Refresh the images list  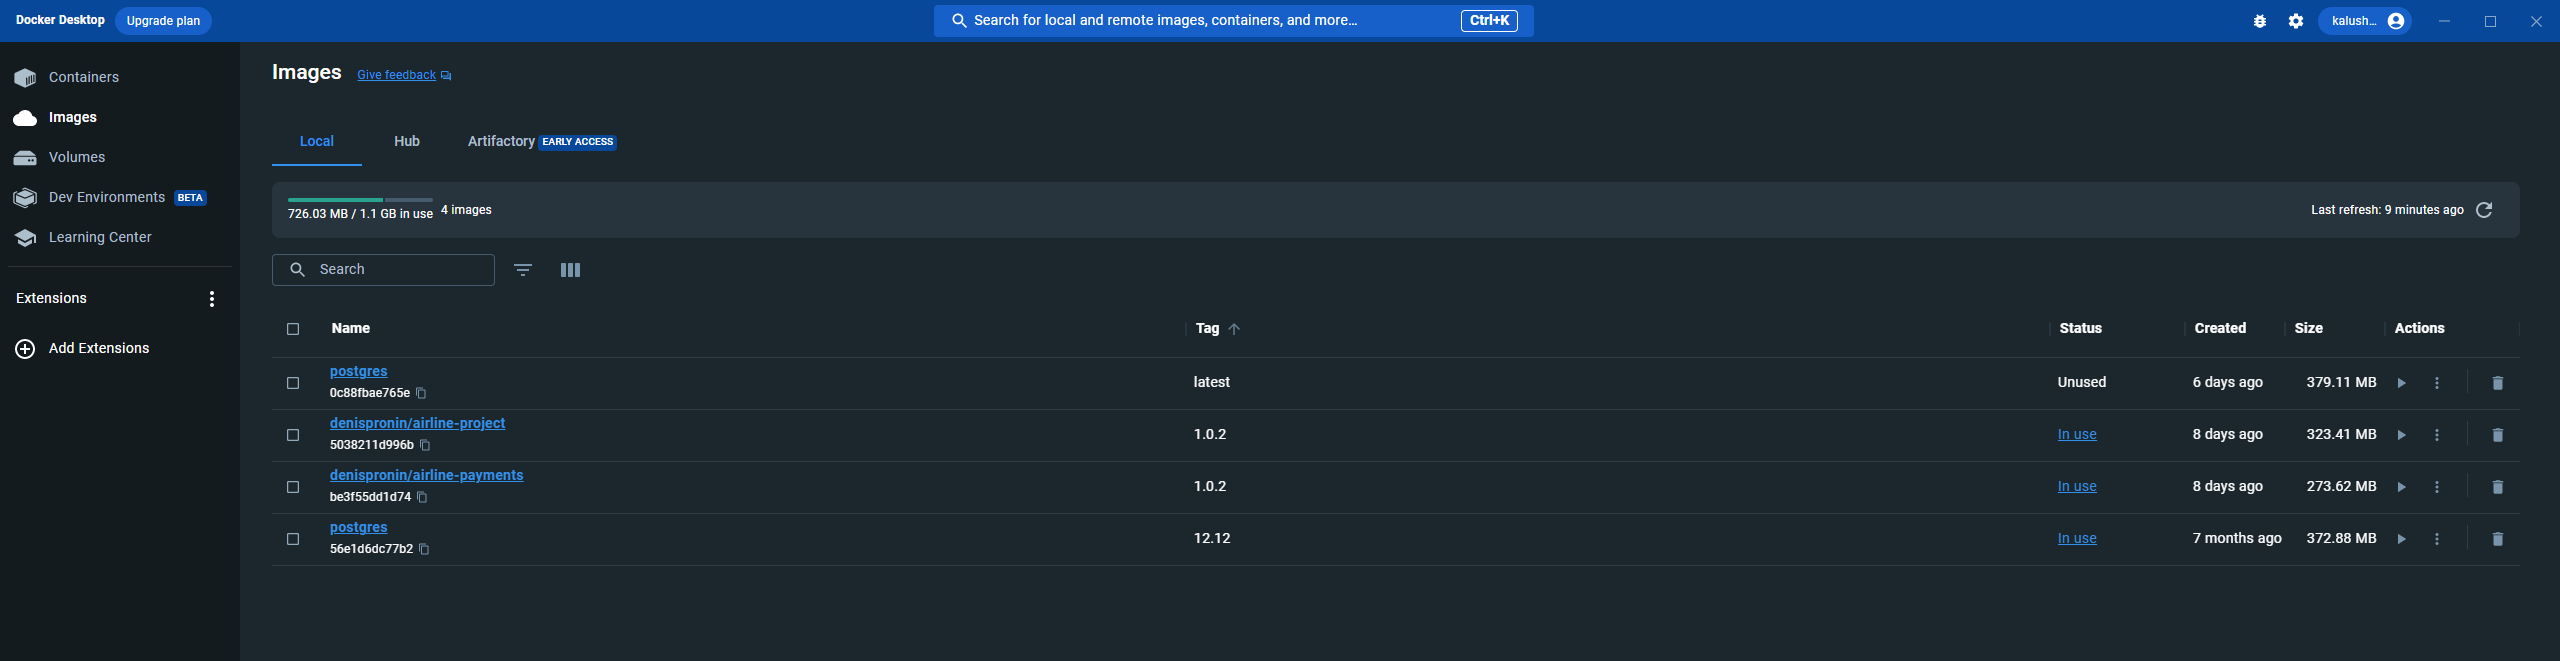click(x=2484, y=210)
